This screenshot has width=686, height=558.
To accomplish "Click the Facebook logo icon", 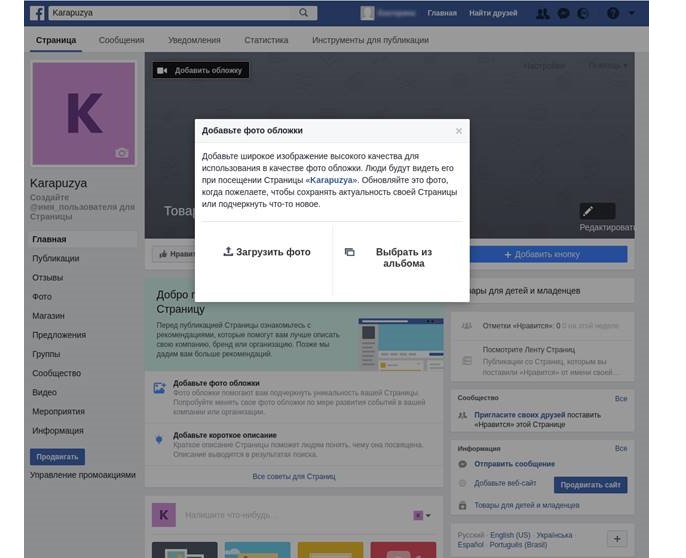I will 36,13.
